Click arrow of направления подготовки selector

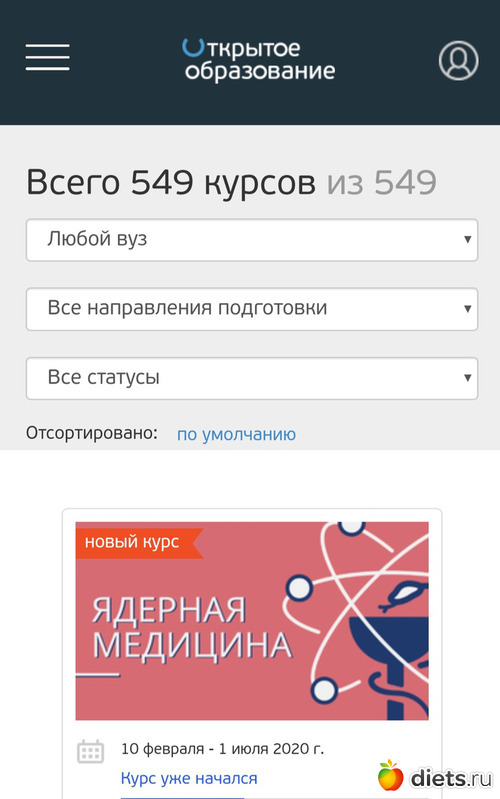pos(467,308)
